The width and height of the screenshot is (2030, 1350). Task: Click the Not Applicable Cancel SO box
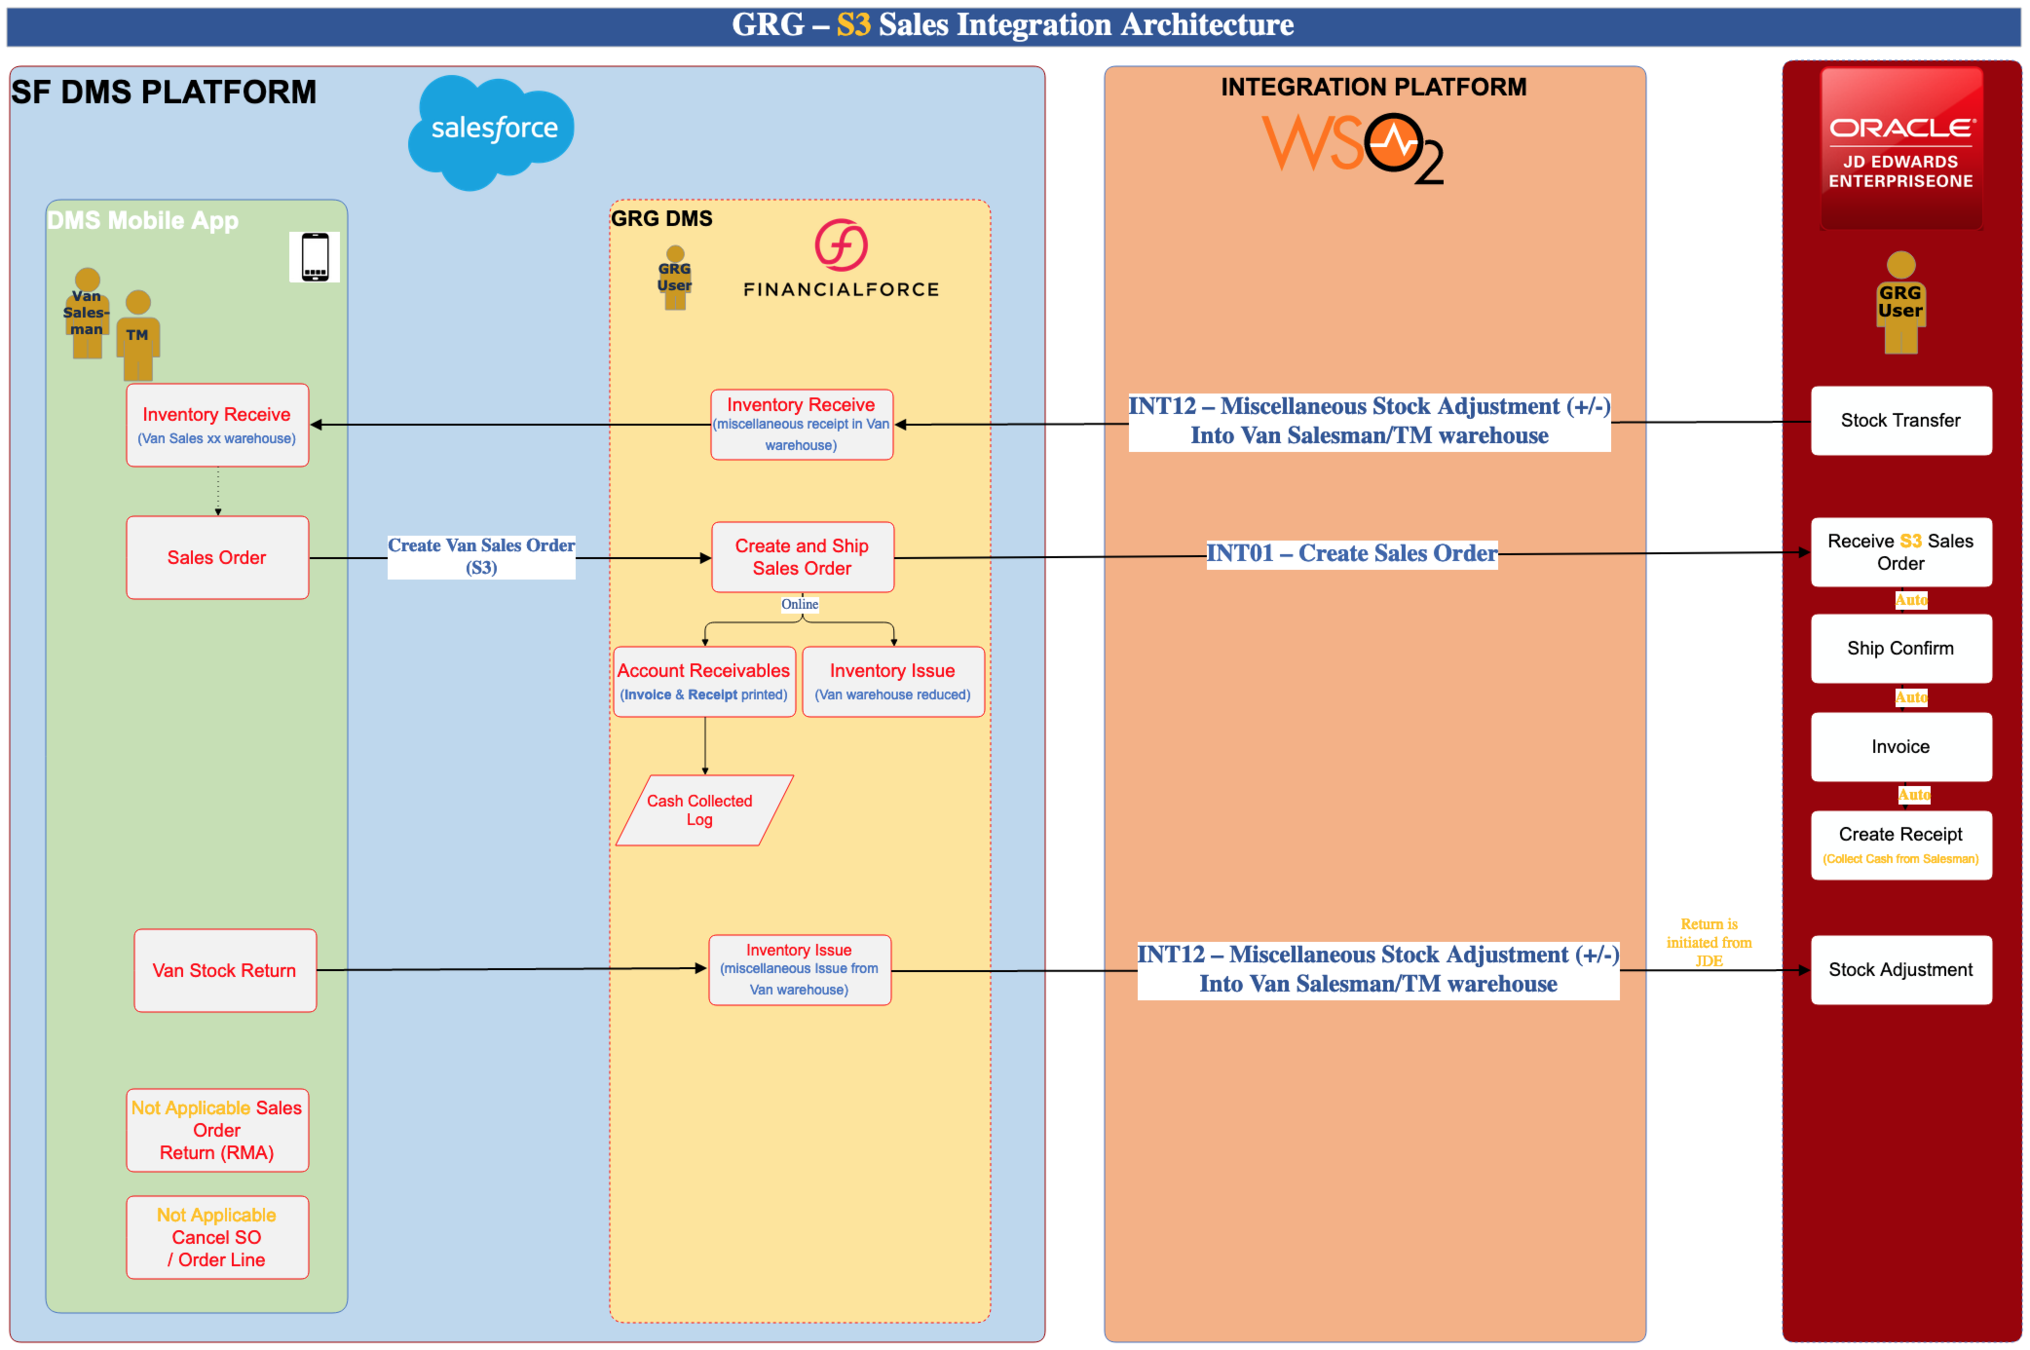217,1237
